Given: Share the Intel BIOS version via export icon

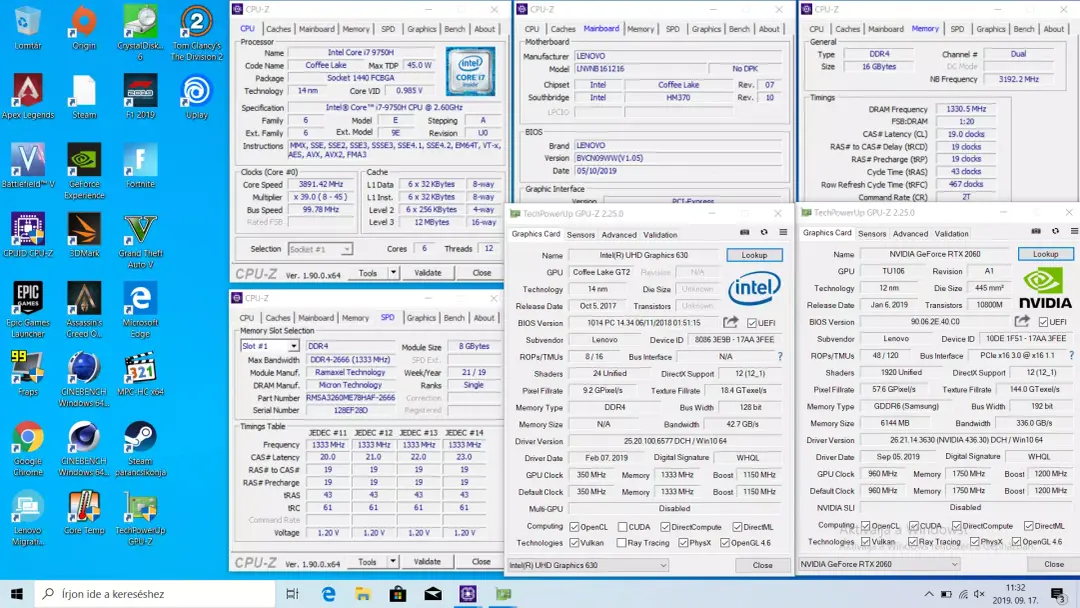Looking at the screenshot, I should (730, 322).
